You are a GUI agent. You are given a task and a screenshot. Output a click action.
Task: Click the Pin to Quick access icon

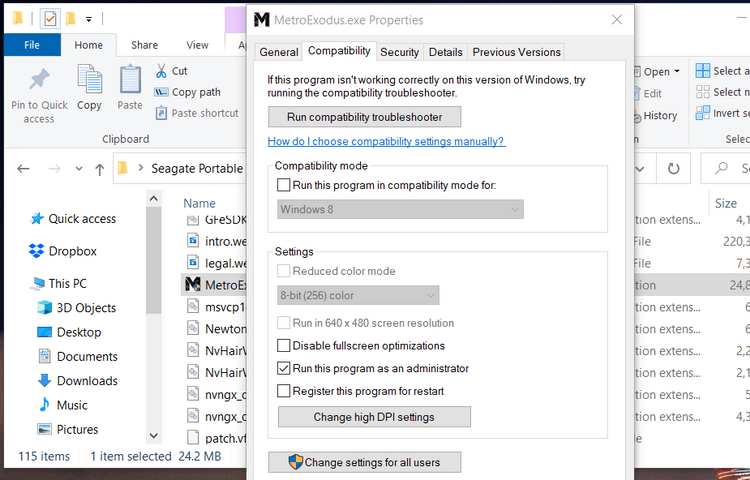39,82
